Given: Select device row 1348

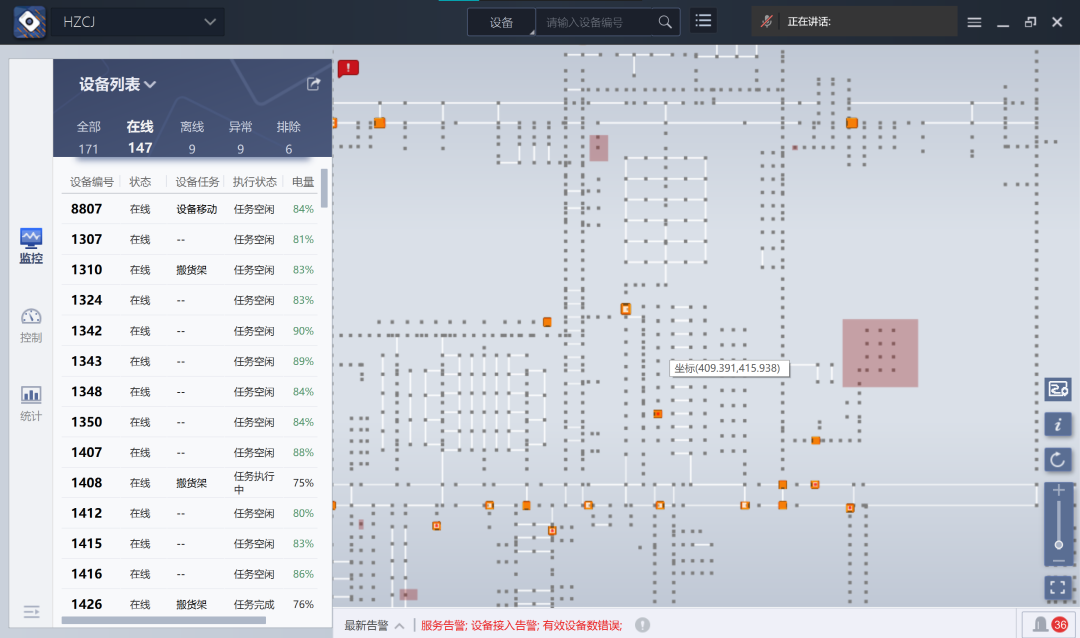Looking at the screenshot, I should 190,391.
